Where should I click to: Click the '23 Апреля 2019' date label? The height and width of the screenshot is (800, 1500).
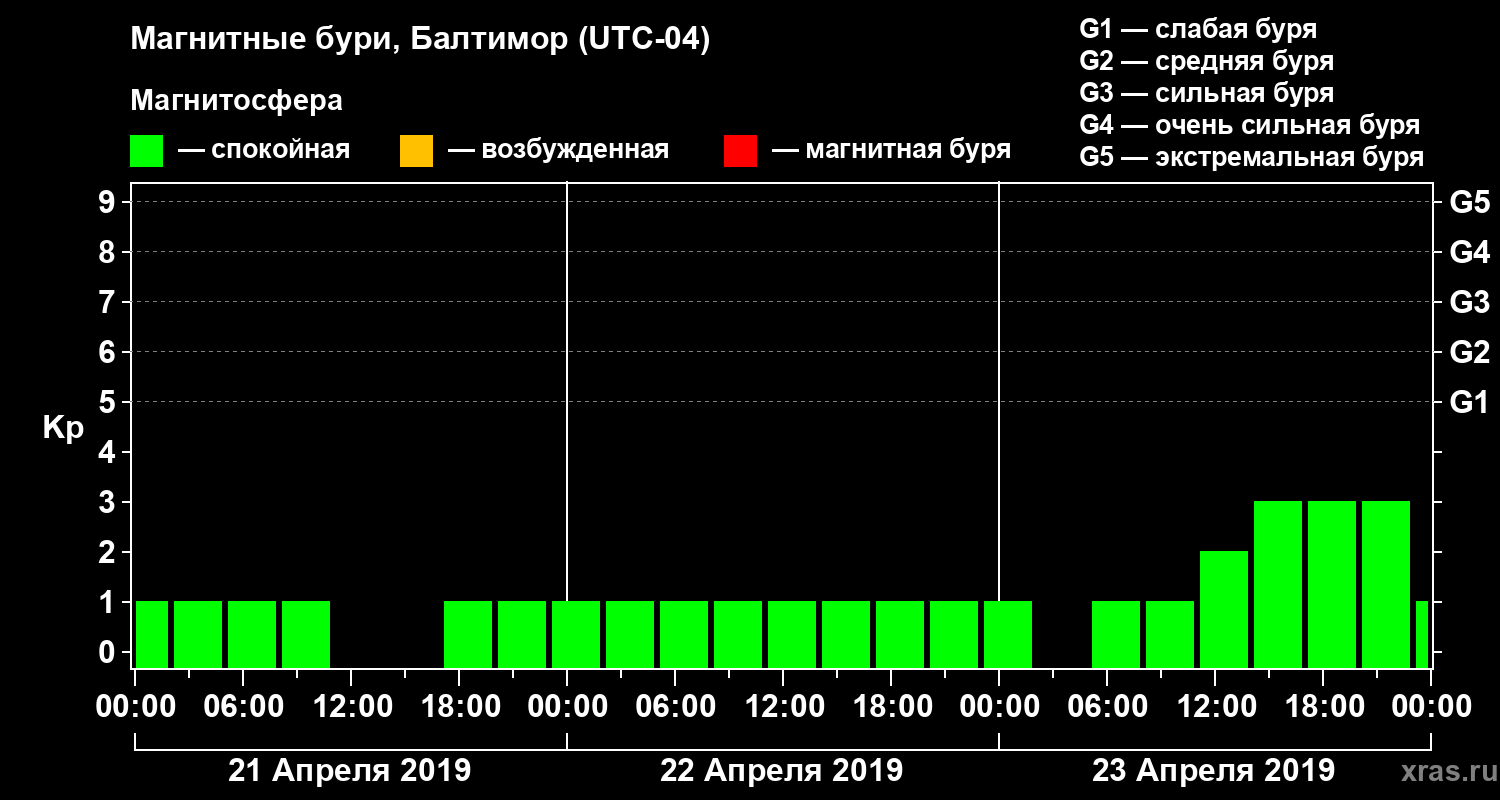point(1213,771)
